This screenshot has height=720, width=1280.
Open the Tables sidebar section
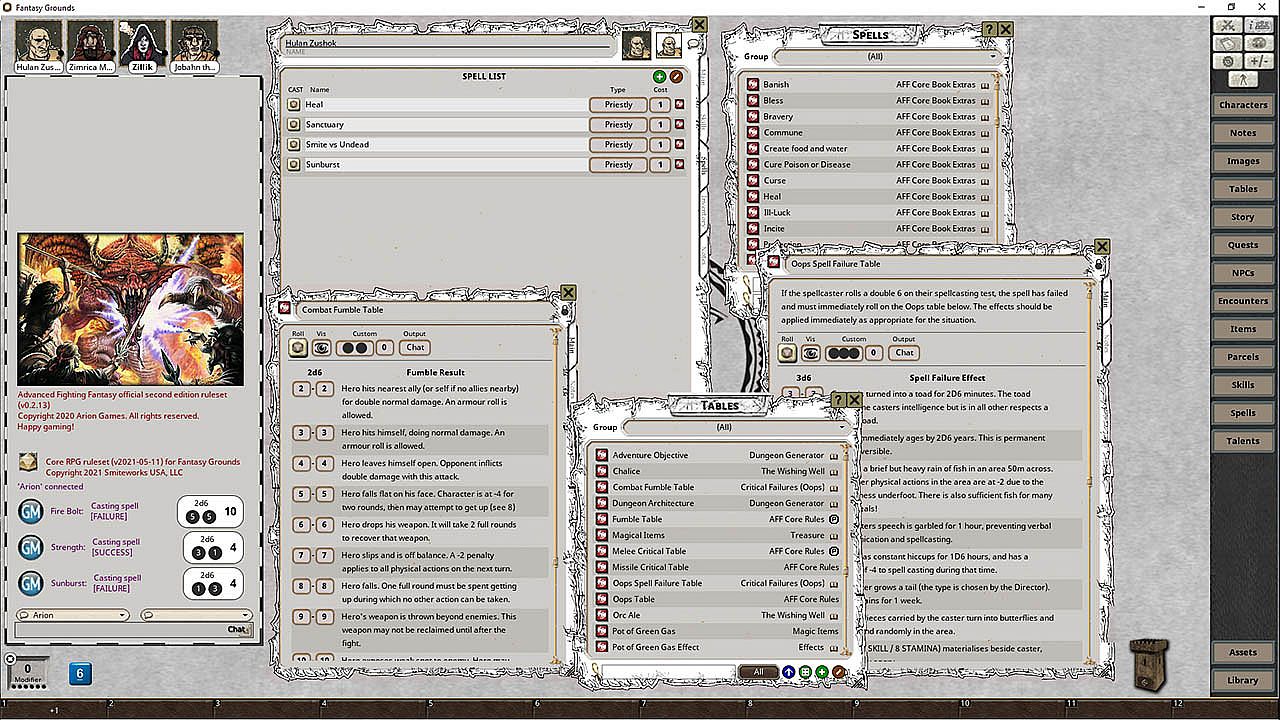1243,189
